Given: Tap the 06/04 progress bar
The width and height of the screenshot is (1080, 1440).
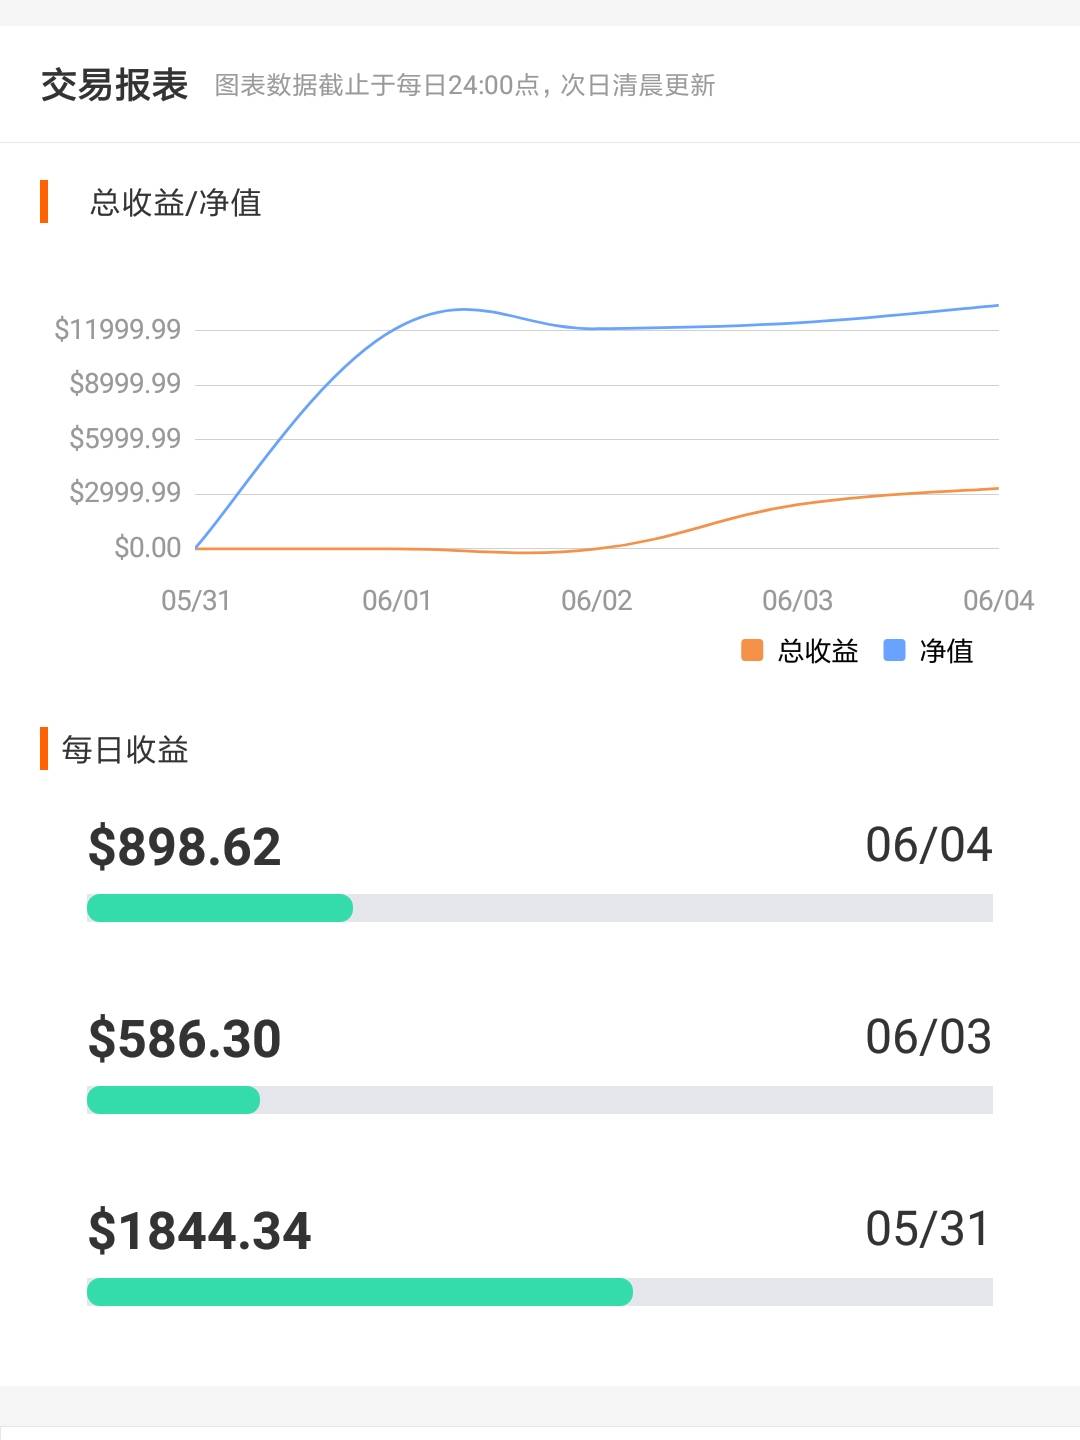Looking at the screenshot, I should [540, 908].
